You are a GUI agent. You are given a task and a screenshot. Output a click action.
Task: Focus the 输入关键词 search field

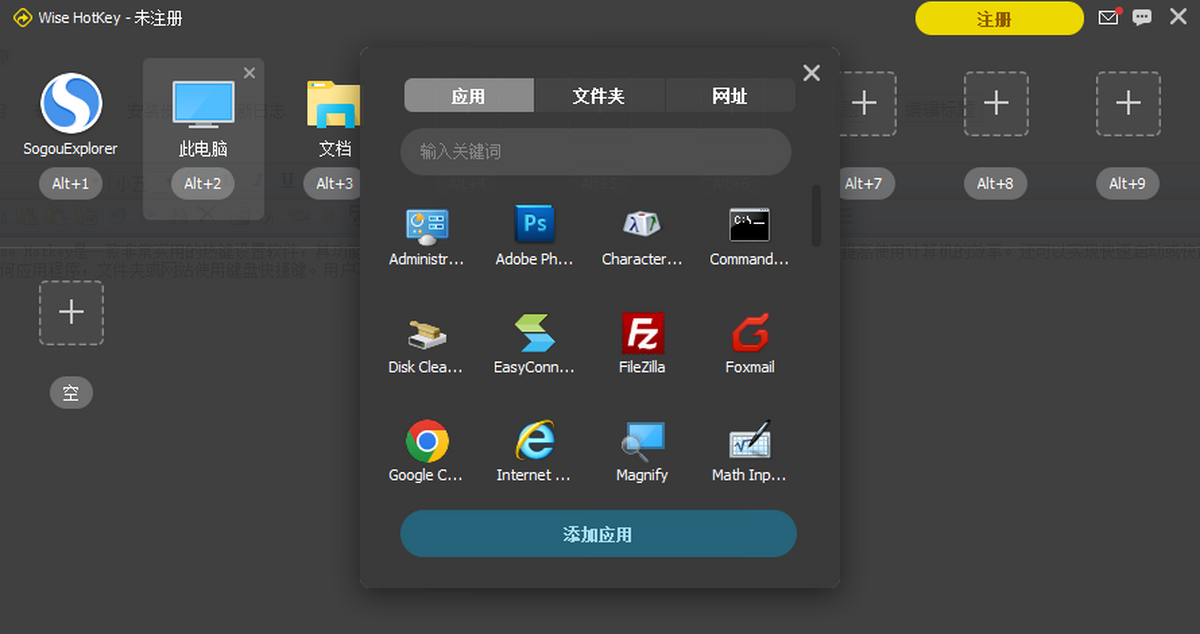pos(596,152)
